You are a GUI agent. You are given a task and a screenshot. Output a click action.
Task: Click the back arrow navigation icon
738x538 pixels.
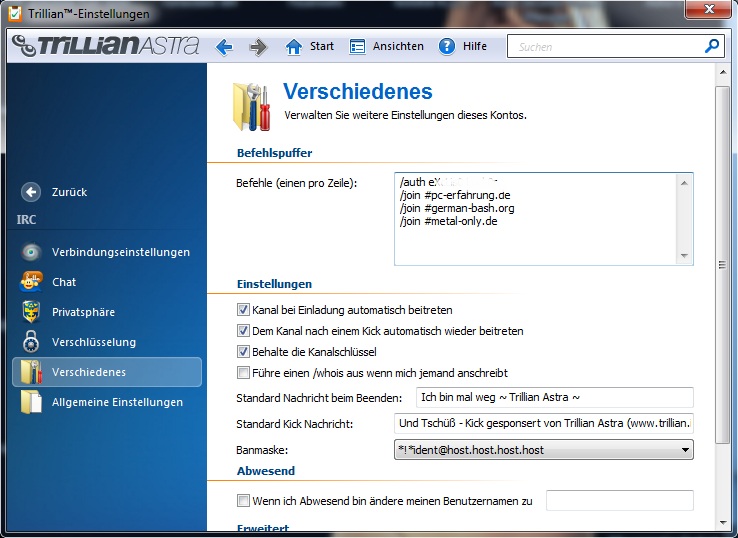click(x=224, y=47)
